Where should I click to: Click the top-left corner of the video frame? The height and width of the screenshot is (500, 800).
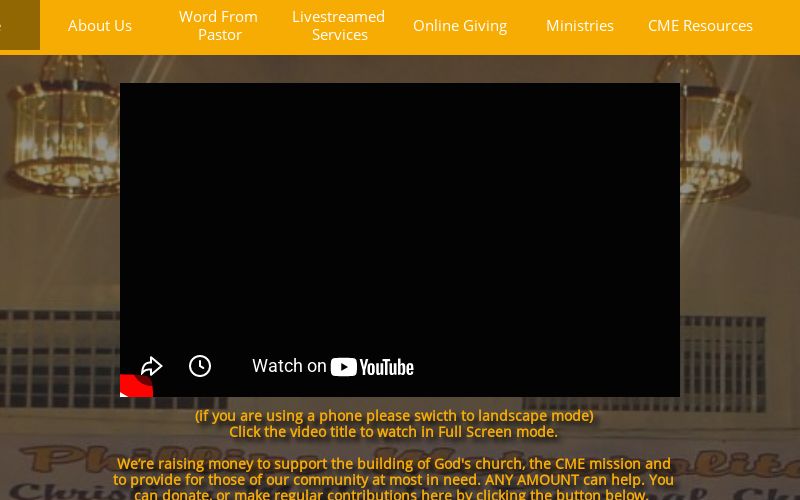(124, 87)
